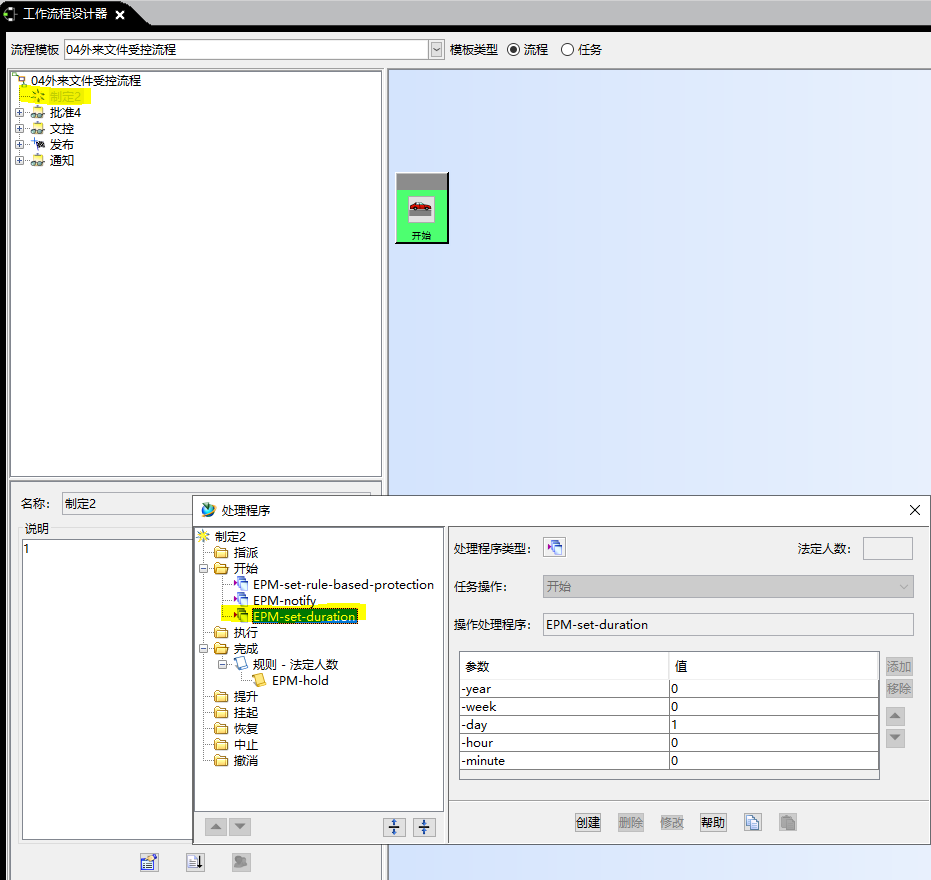931x880 pixels.
Task: Collapse the 开始 folder node
Action: click(204, 568)
